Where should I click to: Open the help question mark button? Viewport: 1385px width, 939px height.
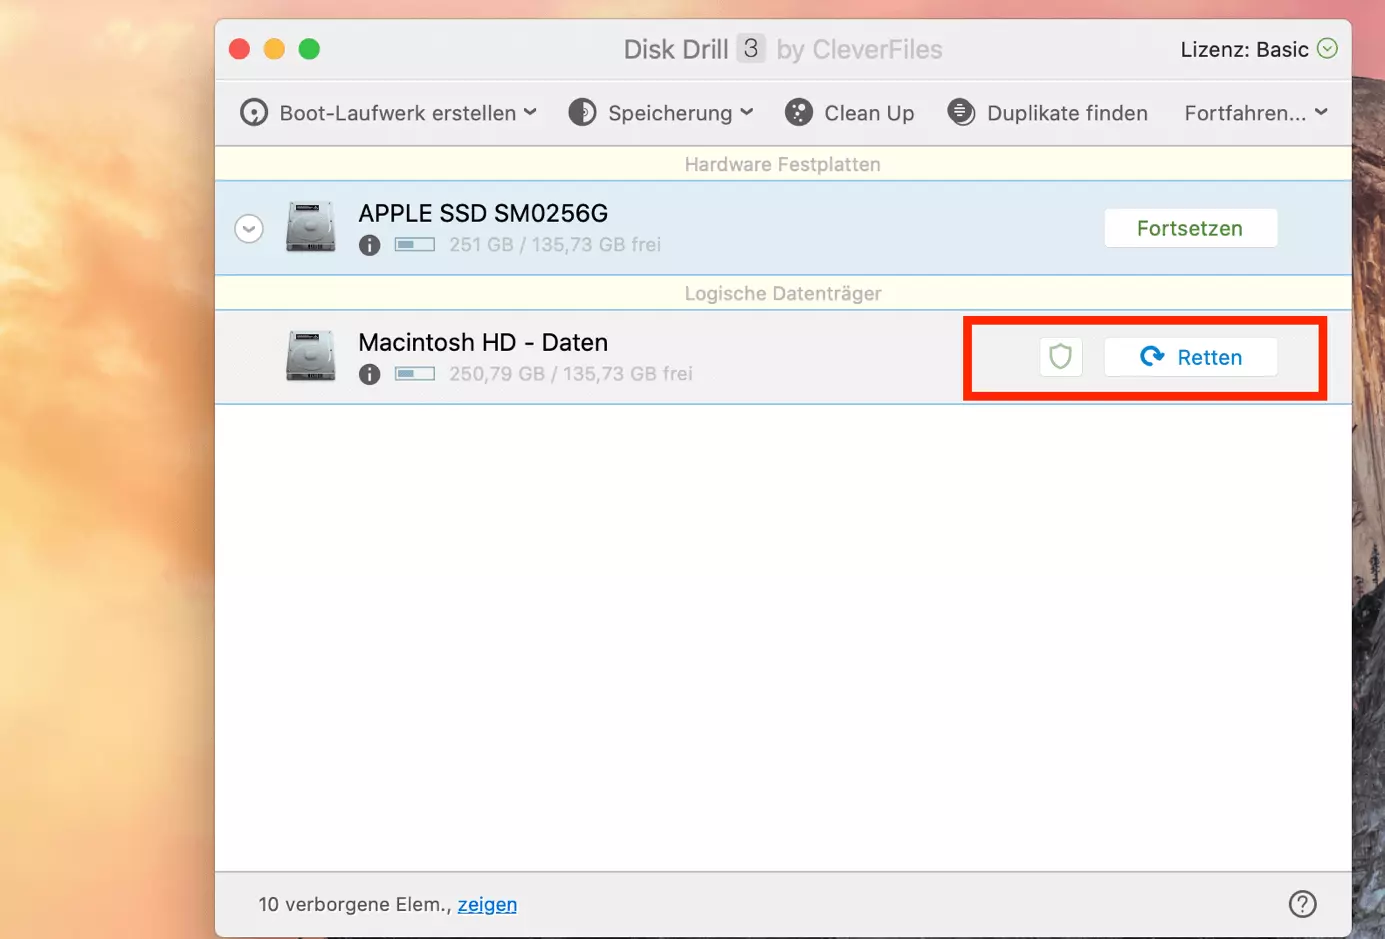point(1303,904)
